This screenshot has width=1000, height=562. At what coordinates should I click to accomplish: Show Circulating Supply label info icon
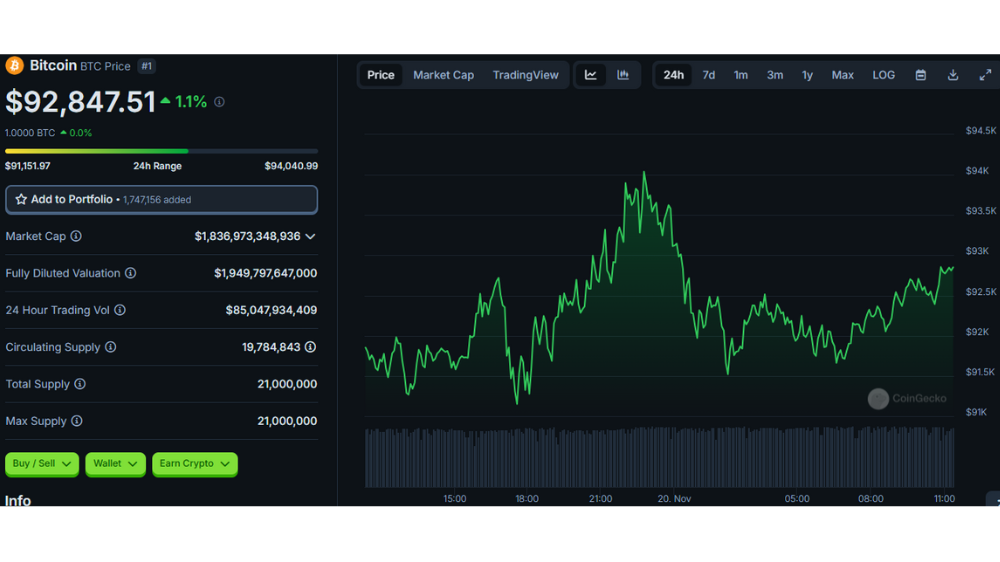point(111,347)
